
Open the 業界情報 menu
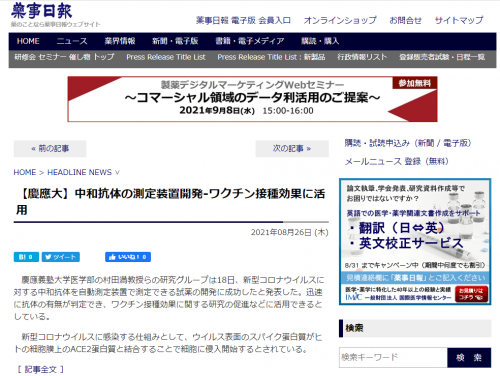(x=120, y=41)
